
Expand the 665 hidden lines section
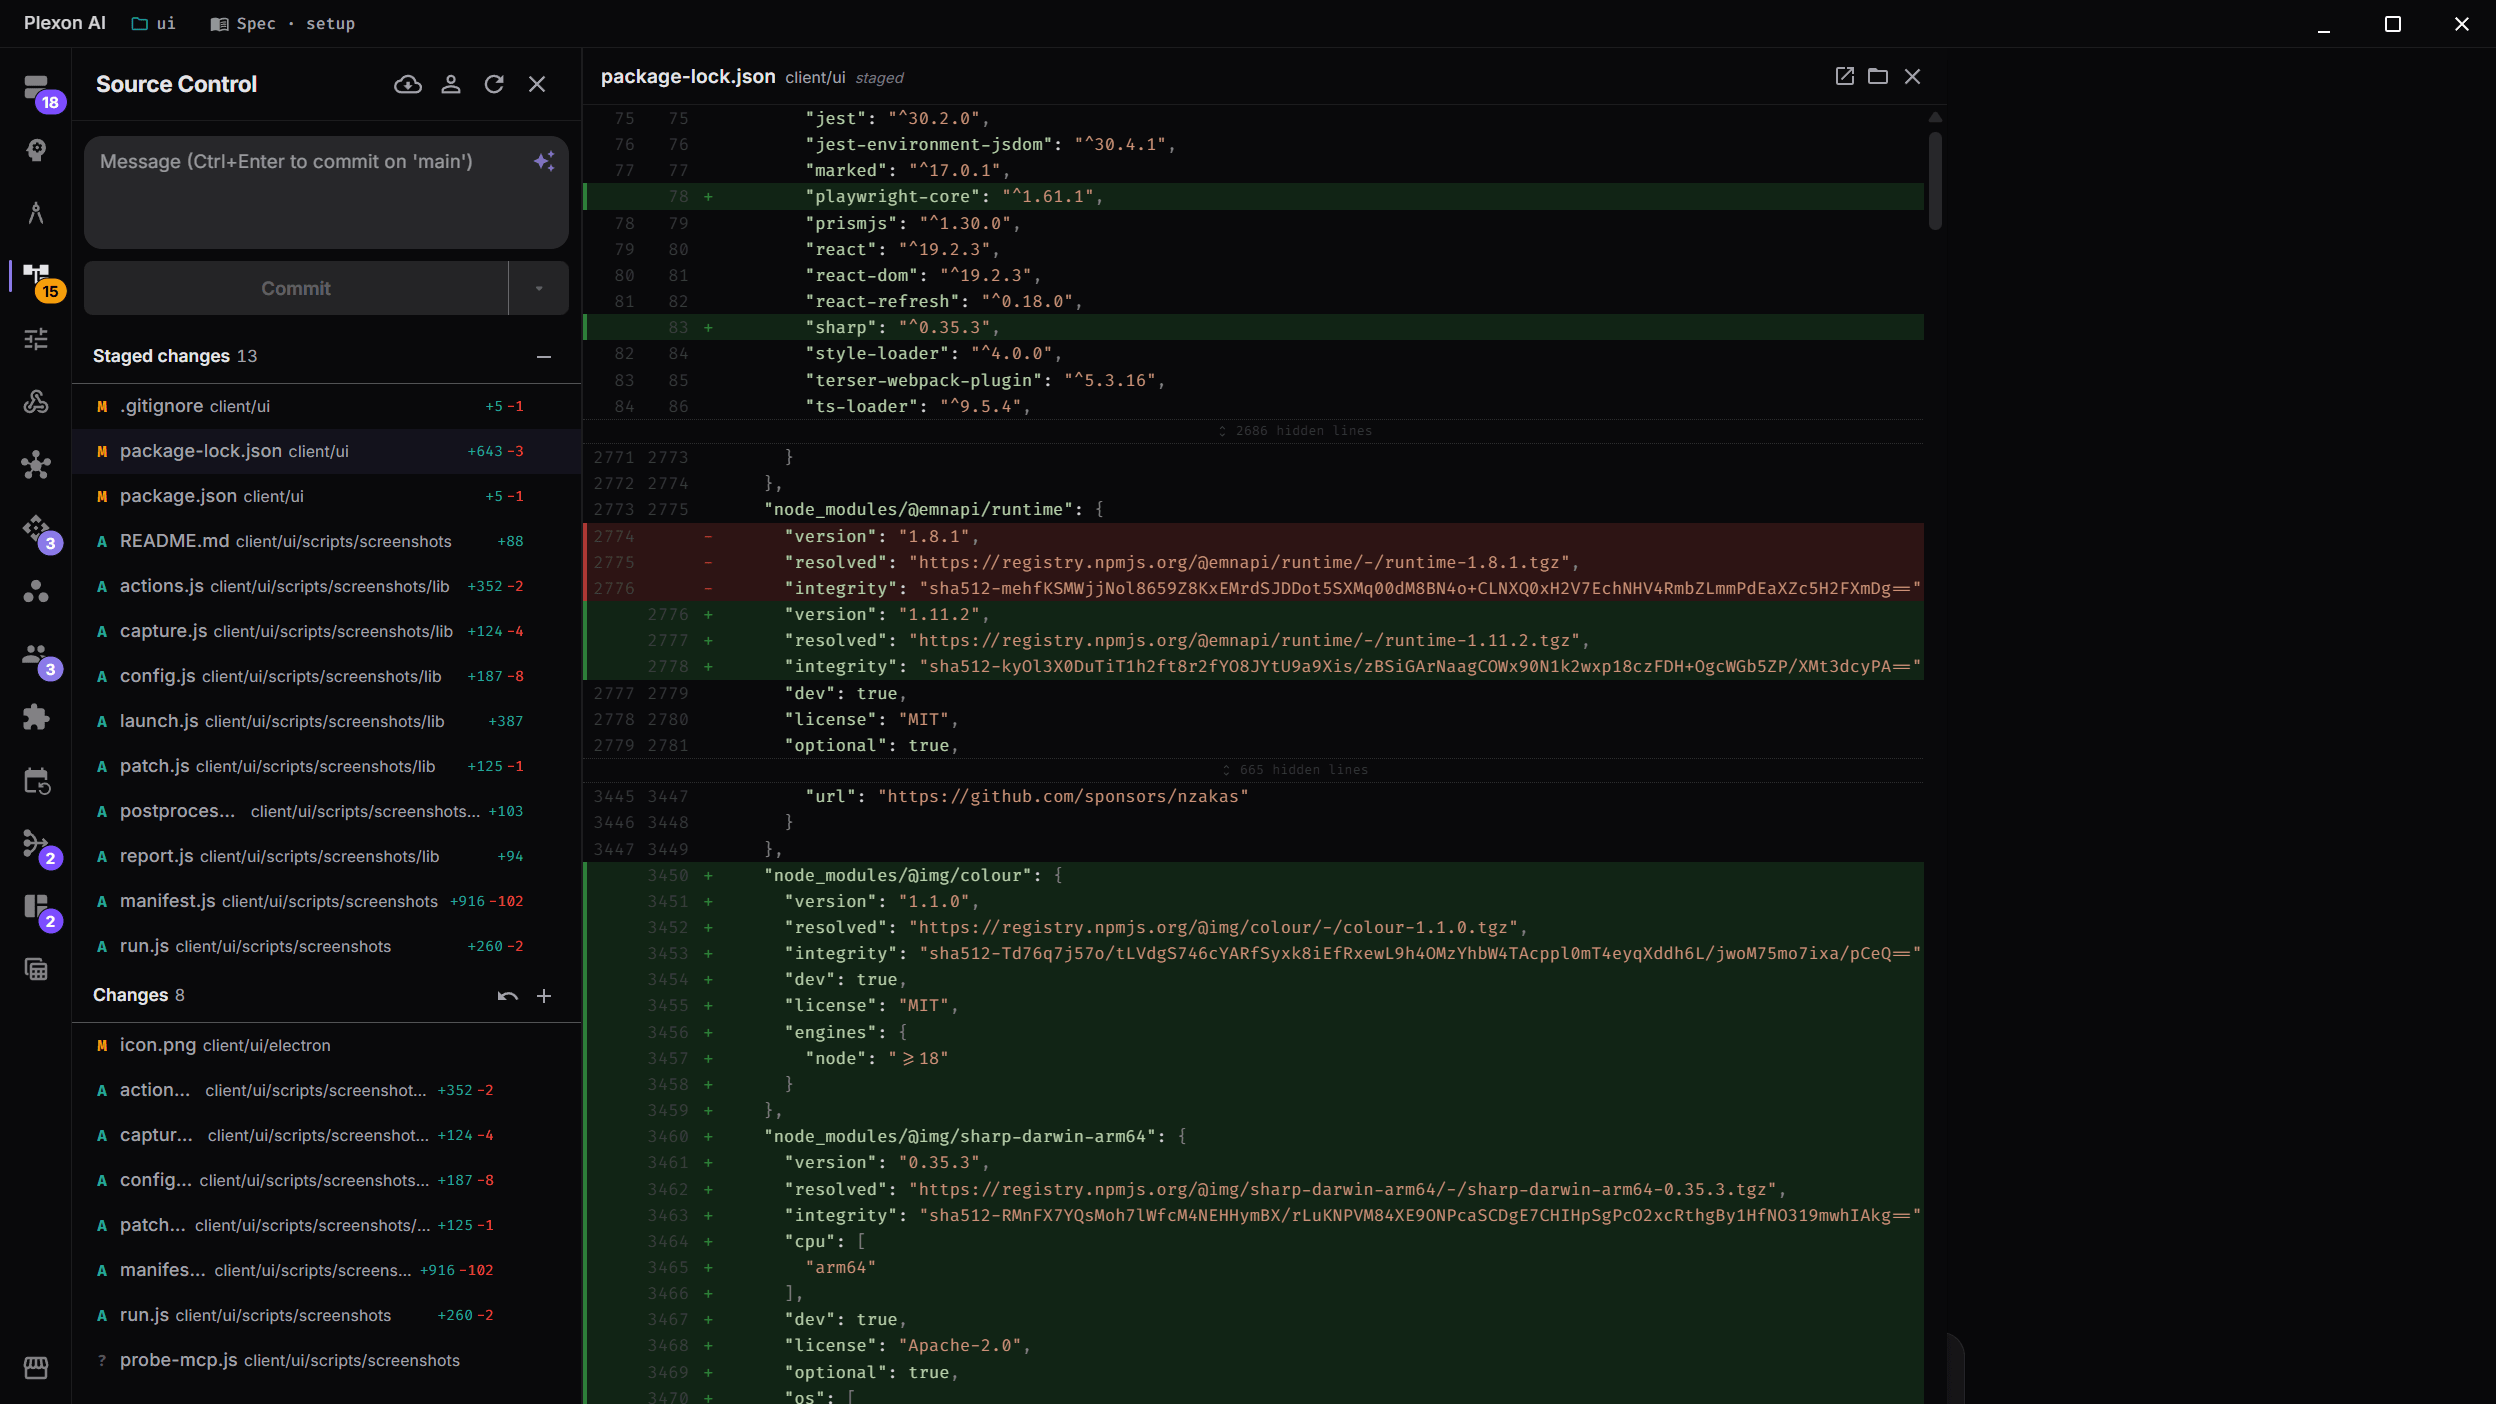coord(1296,770)
